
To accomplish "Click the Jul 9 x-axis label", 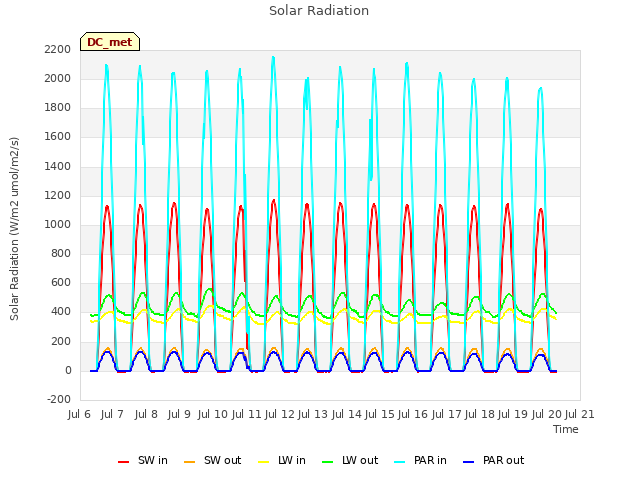I will pyautogui.click(x=179, y=414).
